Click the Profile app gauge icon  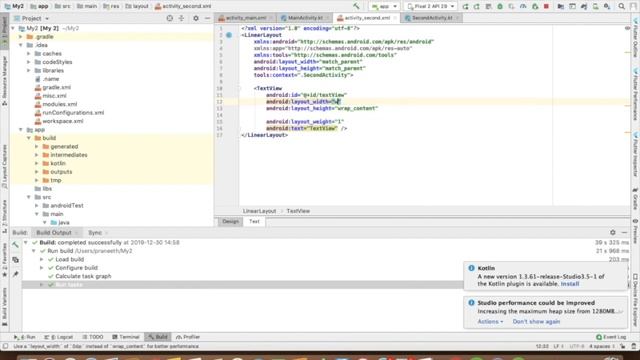523,7
